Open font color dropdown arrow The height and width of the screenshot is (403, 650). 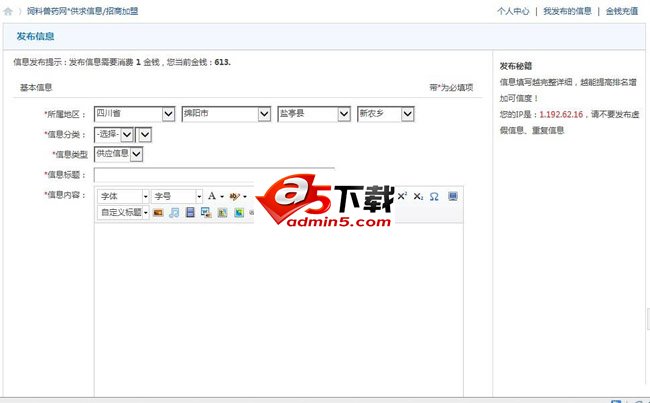[x=222, y=197]
